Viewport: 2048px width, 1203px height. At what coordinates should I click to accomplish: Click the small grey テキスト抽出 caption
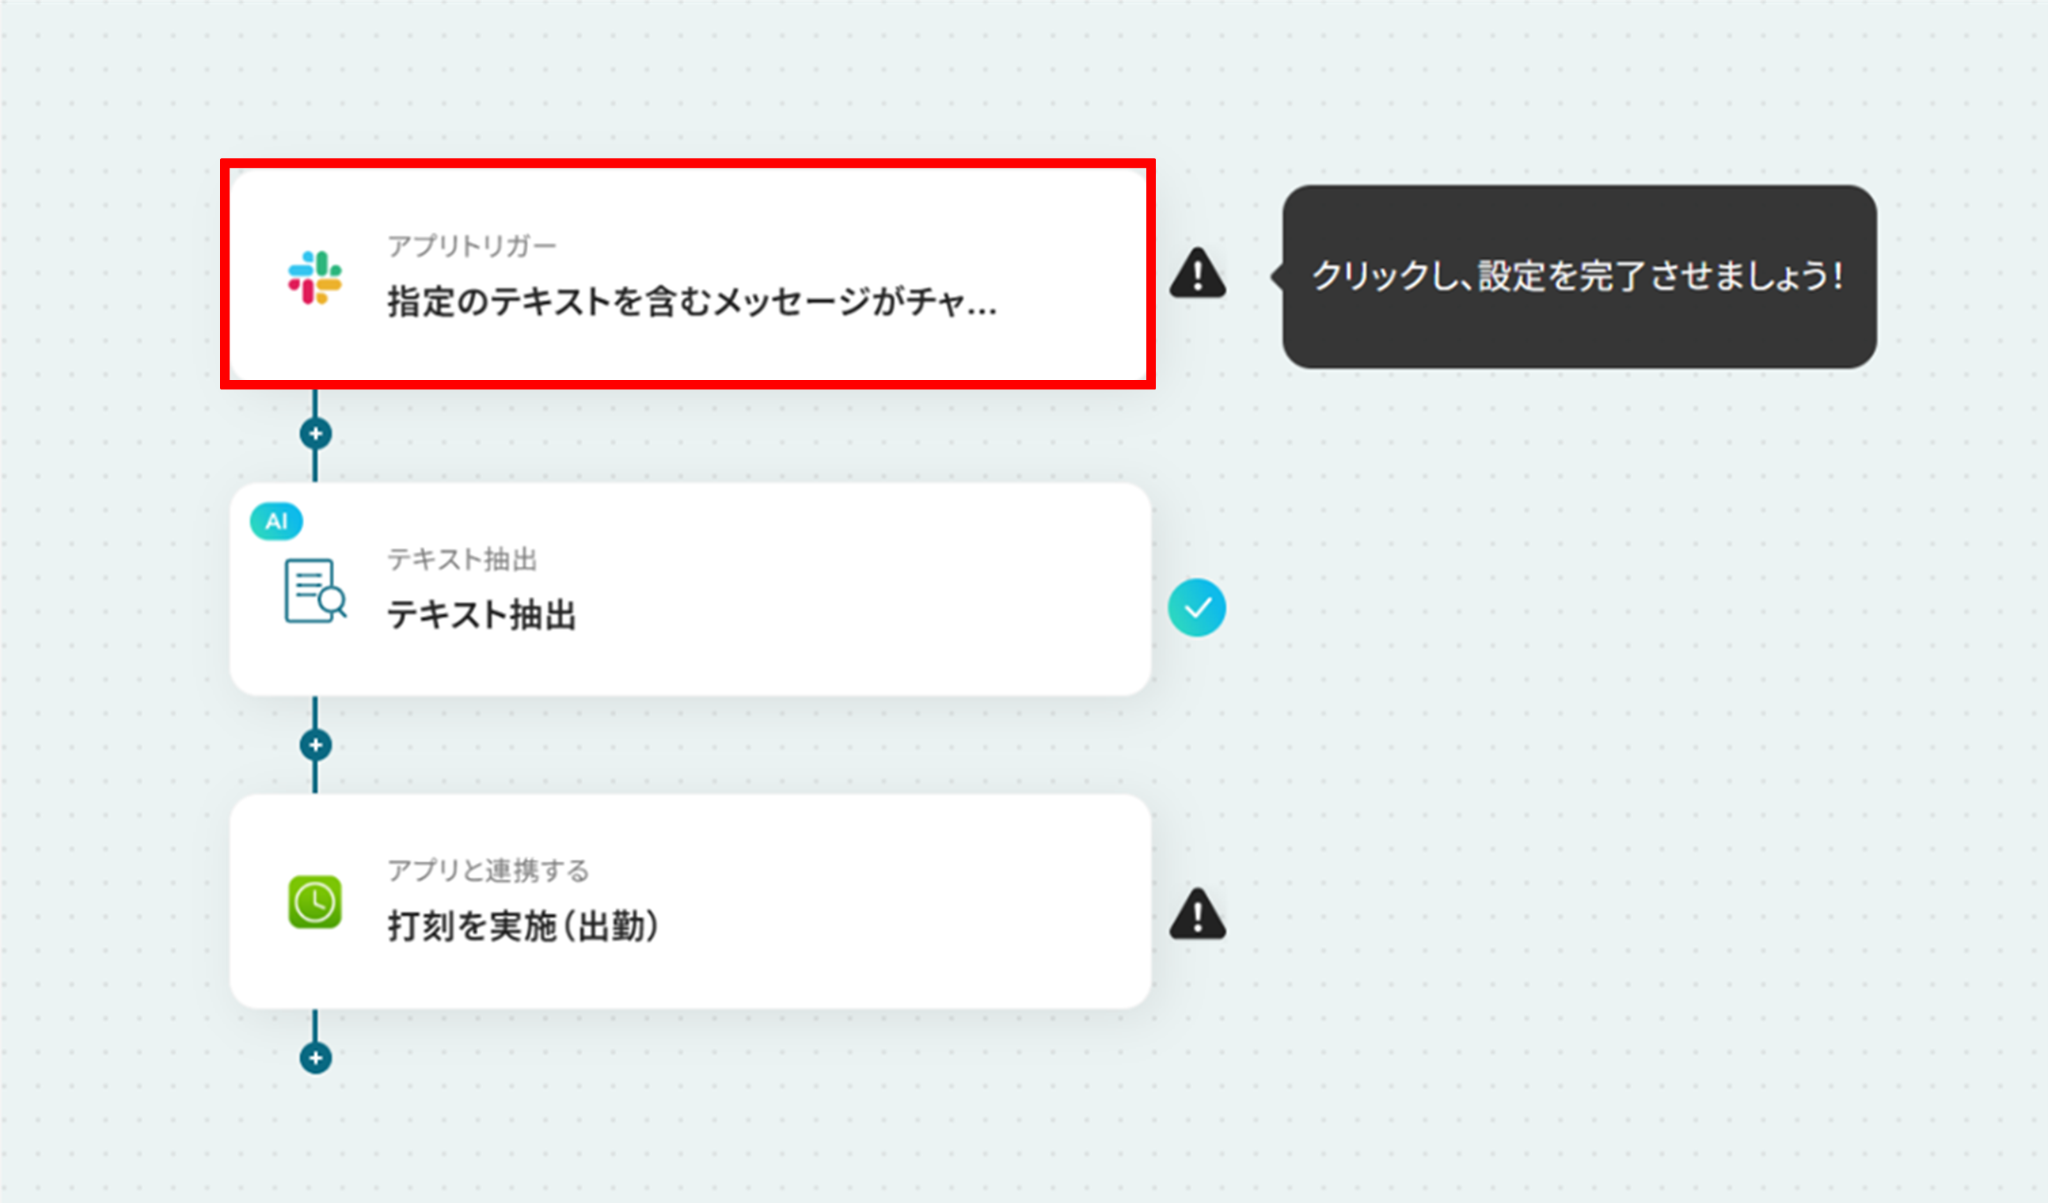(x=462, y=559)
